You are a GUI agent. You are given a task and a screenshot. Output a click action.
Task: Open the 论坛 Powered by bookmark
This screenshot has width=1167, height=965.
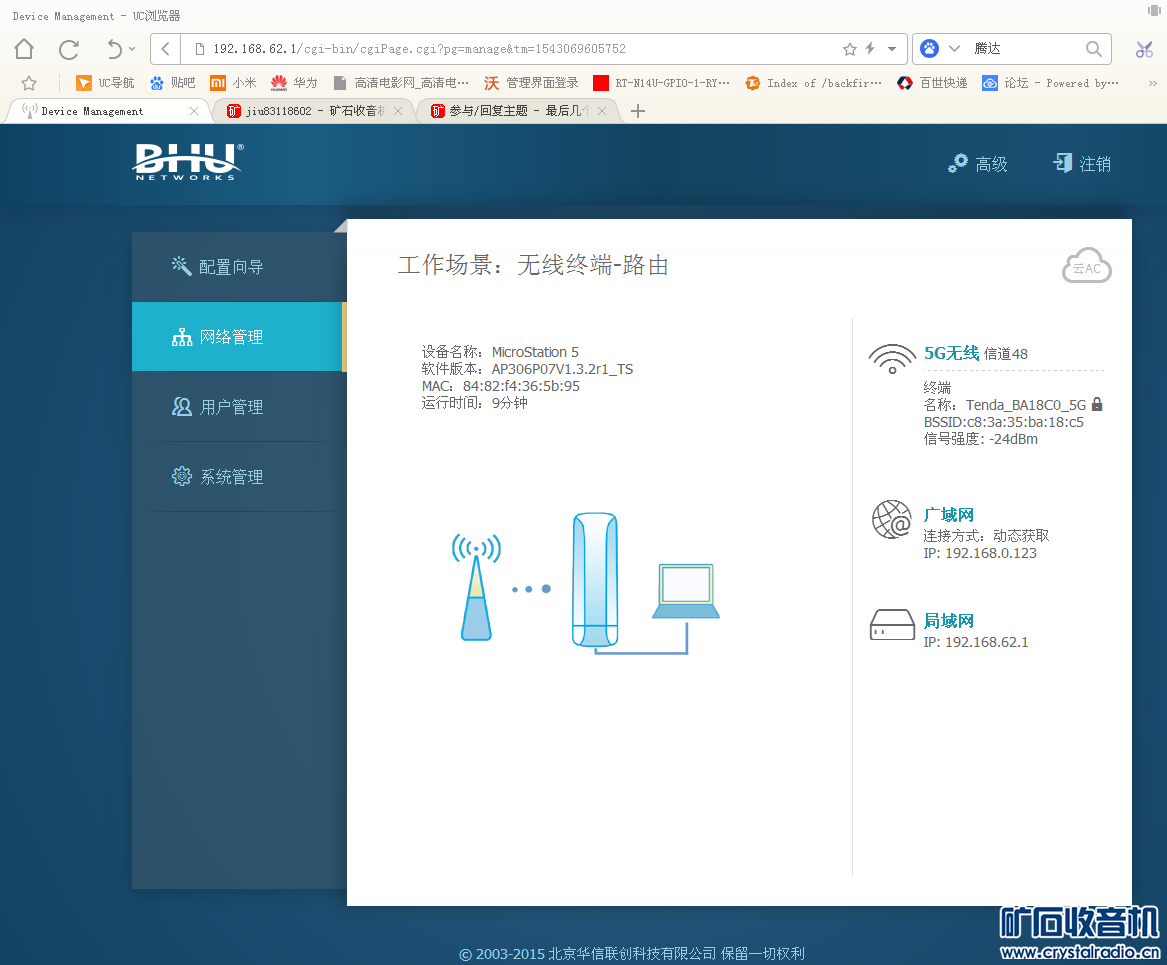1050,83
